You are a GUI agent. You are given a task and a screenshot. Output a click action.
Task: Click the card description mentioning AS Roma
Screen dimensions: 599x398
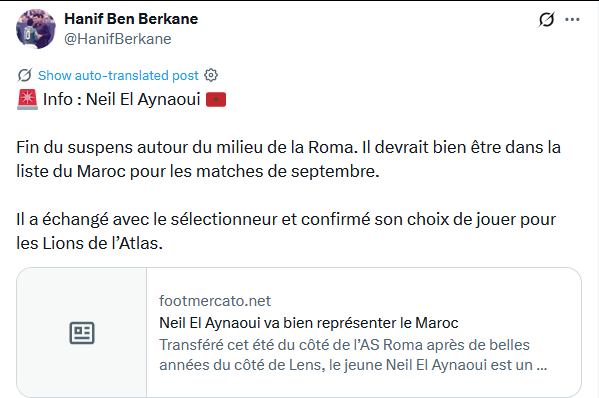[344, 345]
